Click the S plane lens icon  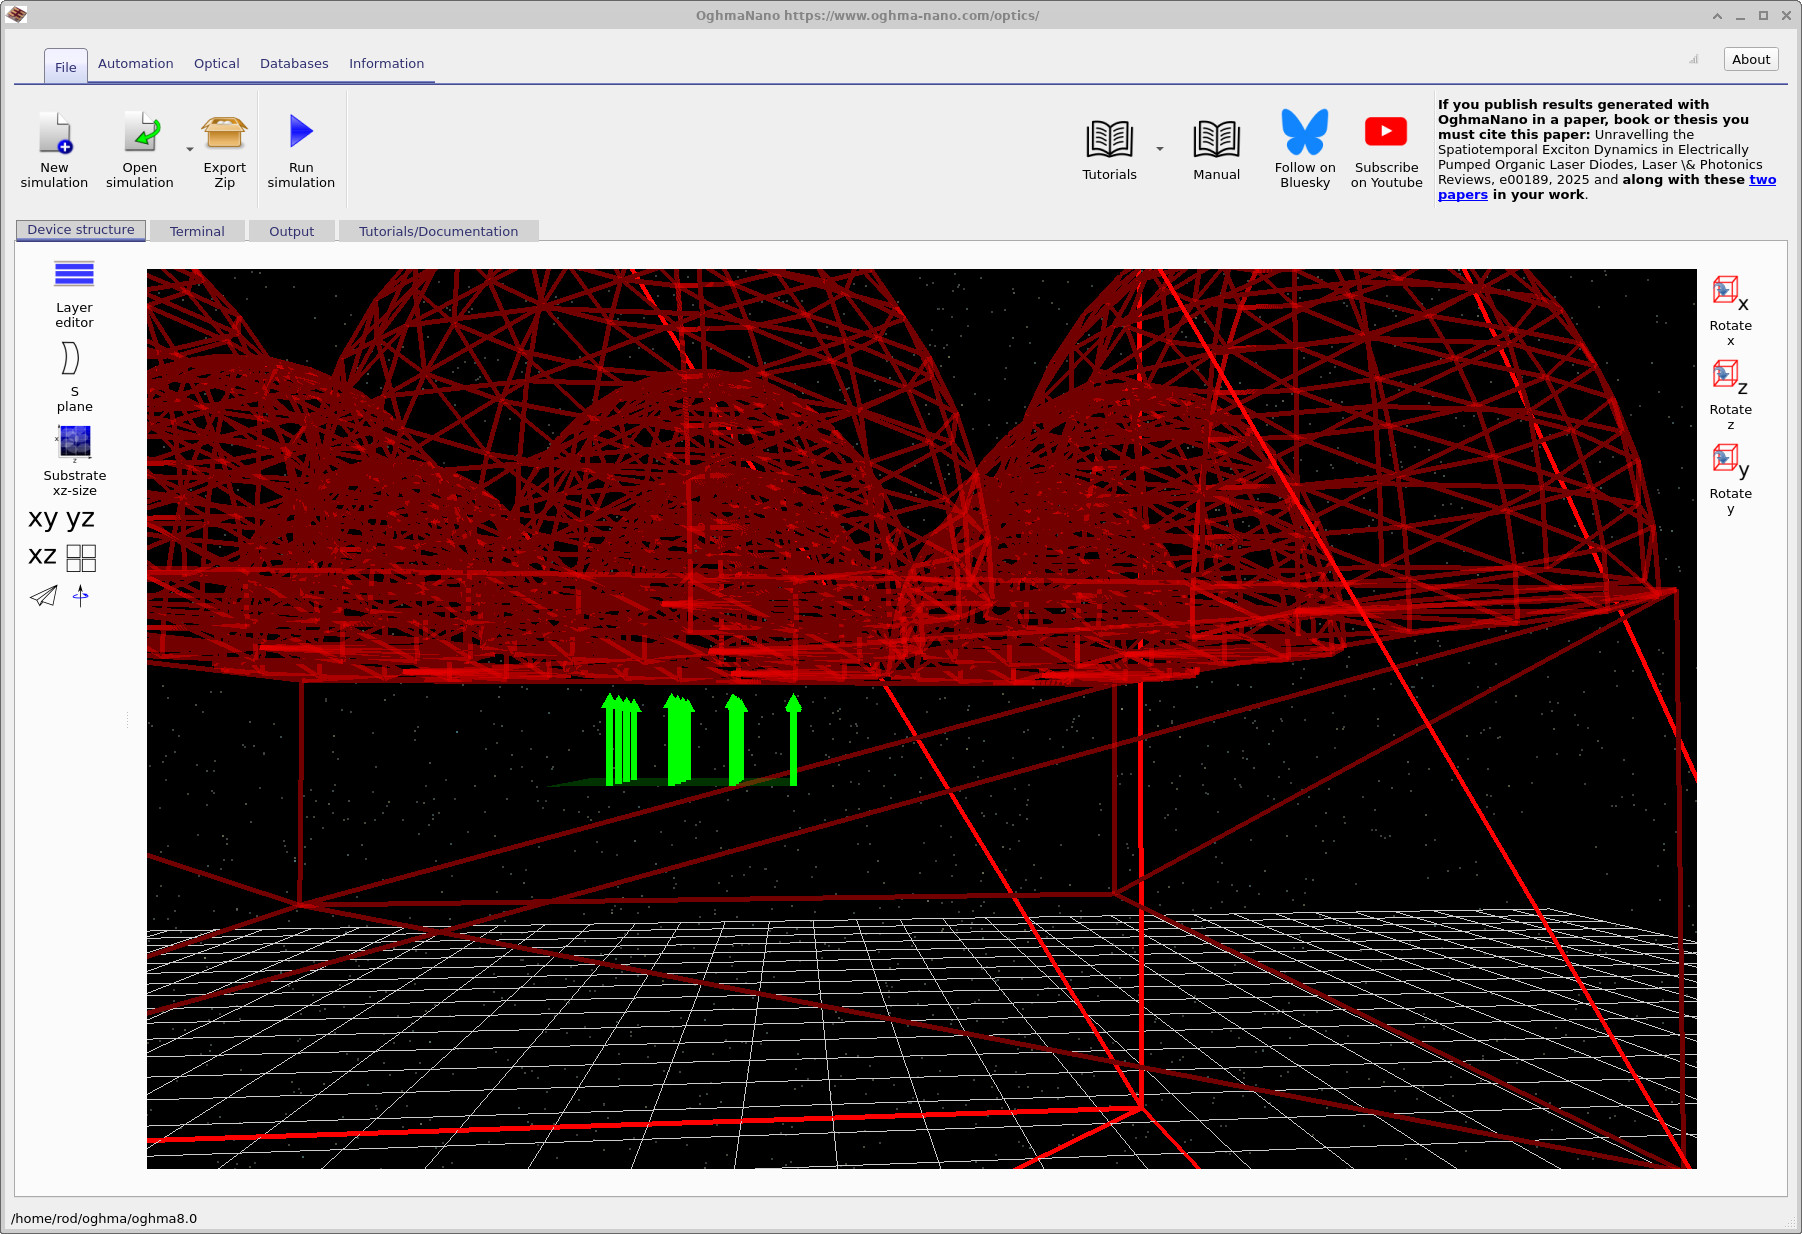pos(70,359)
